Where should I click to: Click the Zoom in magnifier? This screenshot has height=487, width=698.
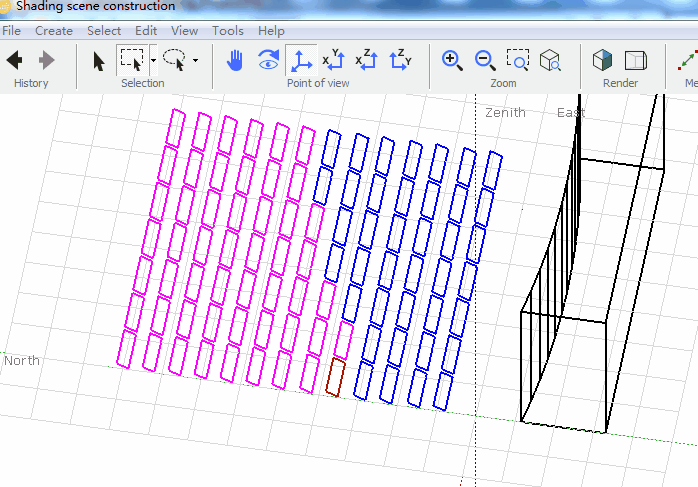point(452,60)
